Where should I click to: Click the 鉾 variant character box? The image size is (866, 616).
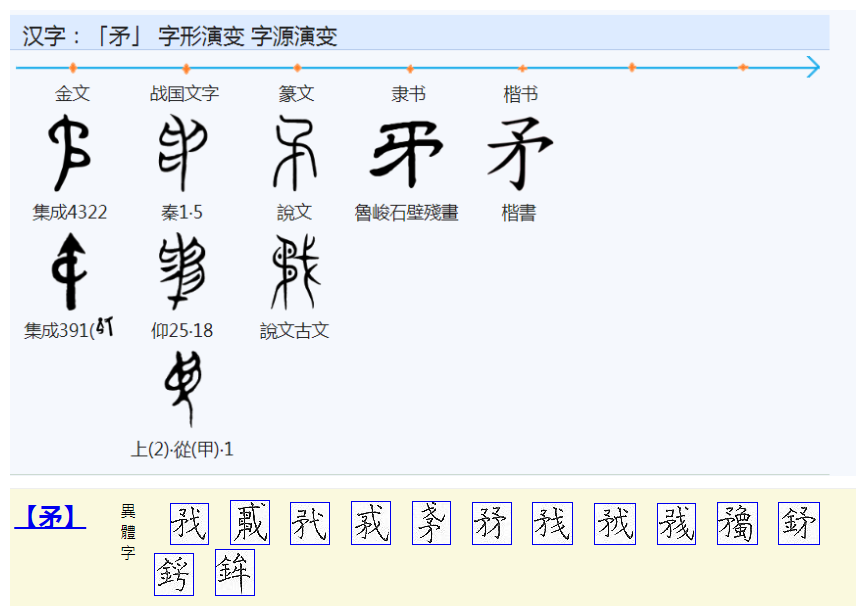coord(233,573)
